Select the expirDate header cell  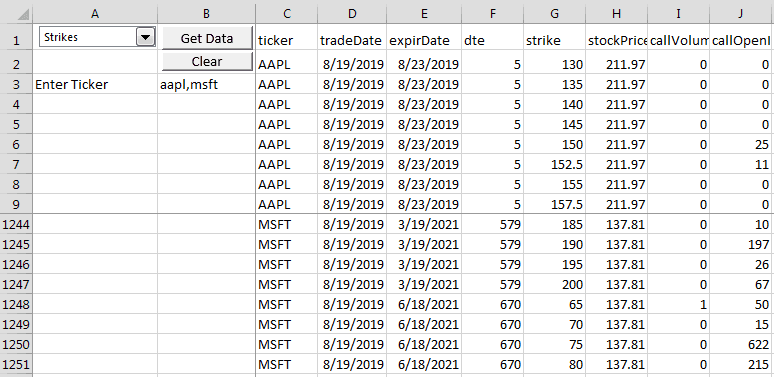click(x=424, y=40)
